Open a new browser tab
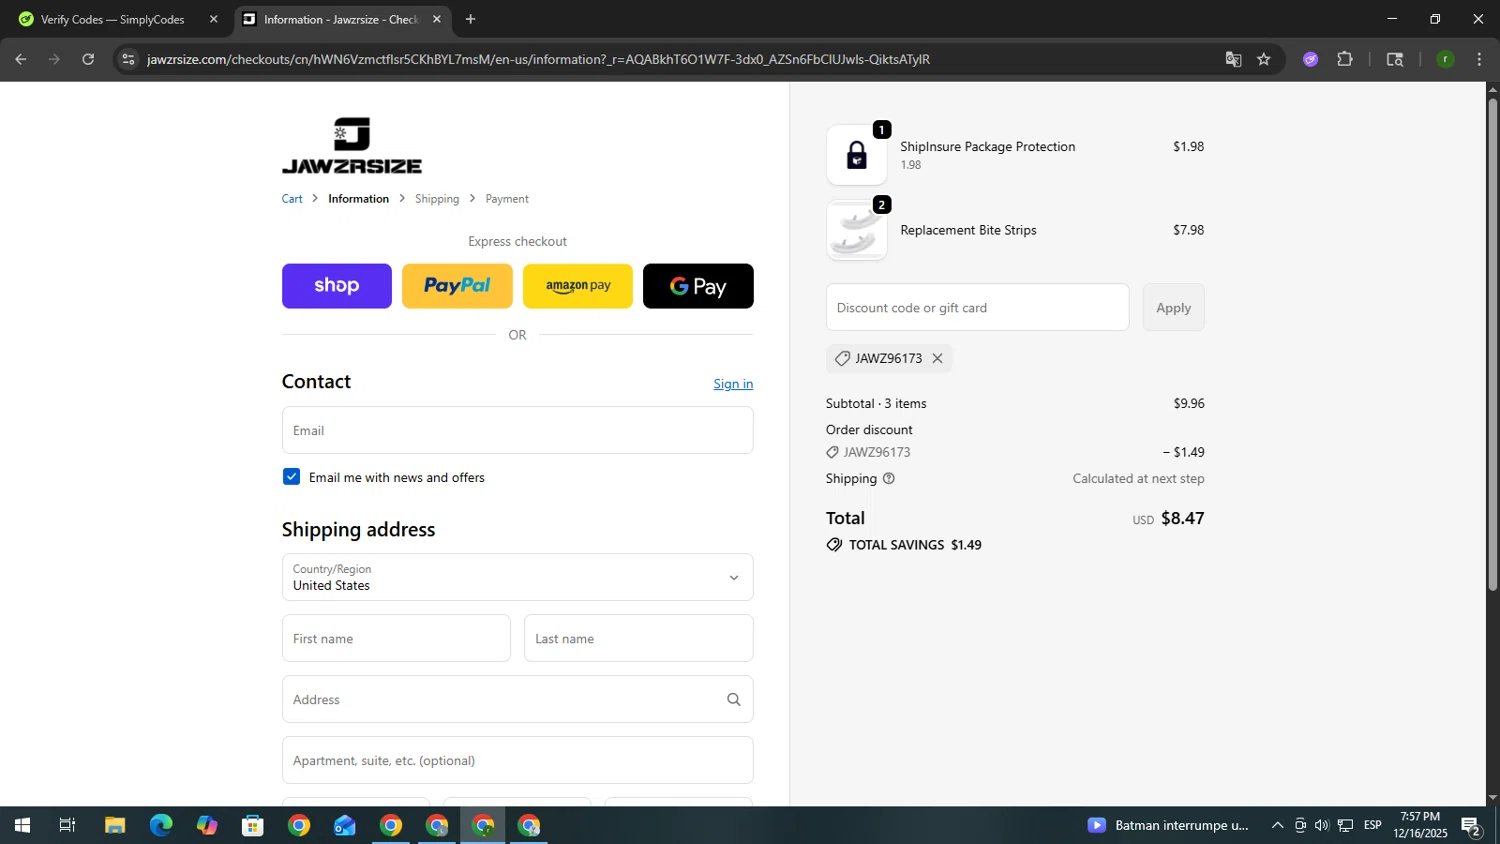The image size is (1500, 844). tap(470, 19)
